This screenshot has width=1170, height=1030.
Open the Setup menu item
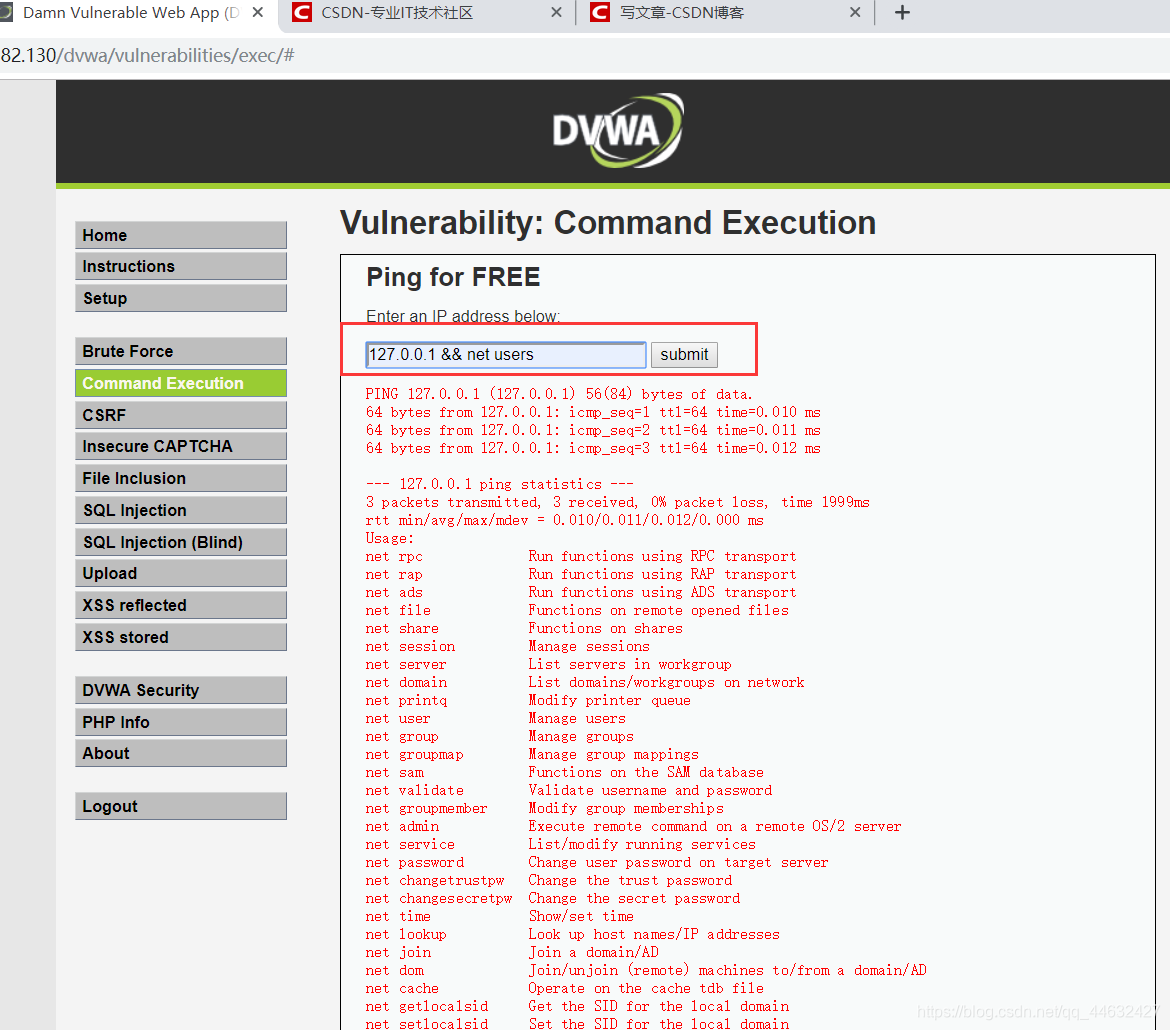tap(181, 299)
